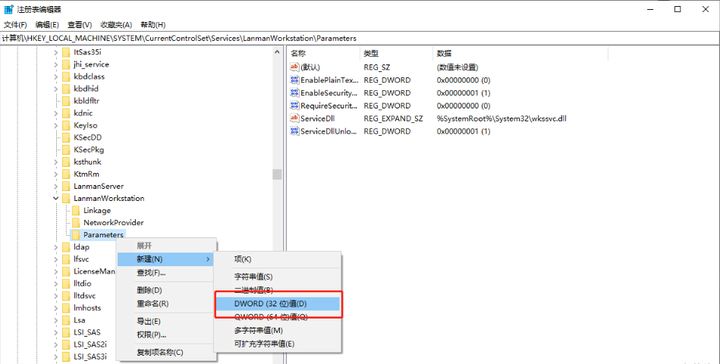
Task: Open the 新建(N) submenu arrow
Action: [x=208, y=259]
